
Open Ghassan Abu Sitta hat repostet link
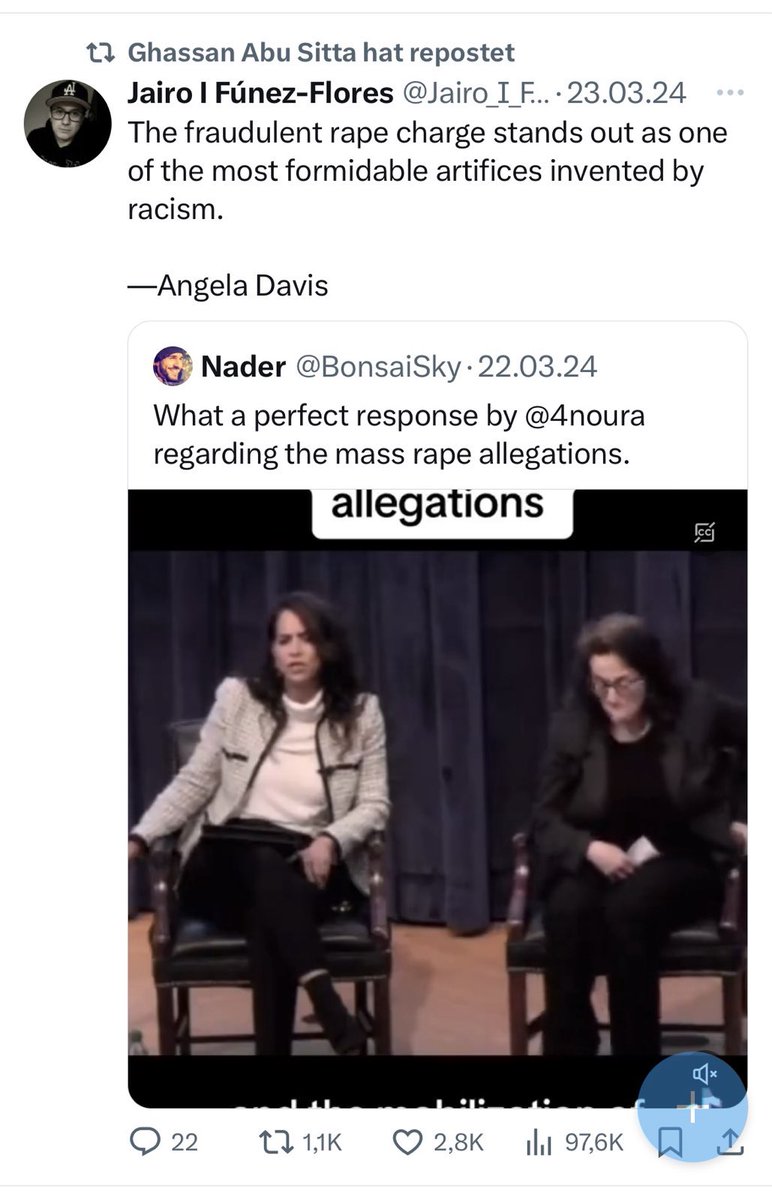coord(320,51)
